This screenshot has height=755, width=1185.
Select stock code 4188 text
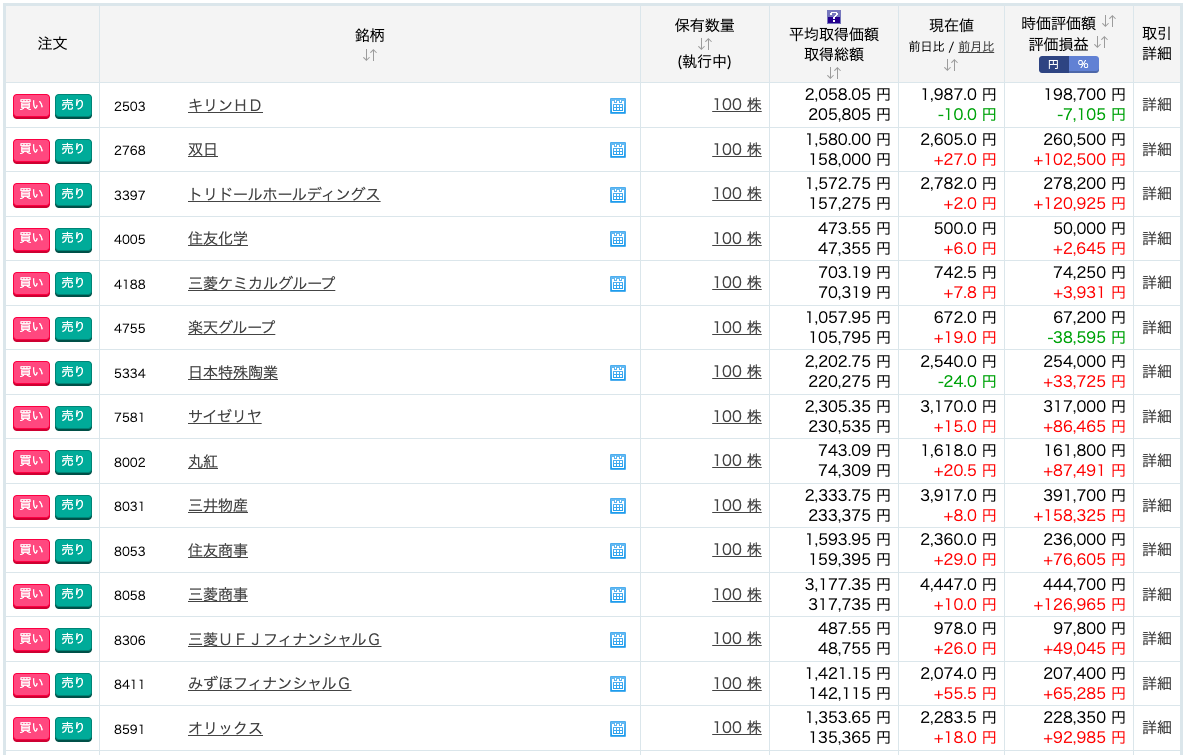[x=130, y=284]
